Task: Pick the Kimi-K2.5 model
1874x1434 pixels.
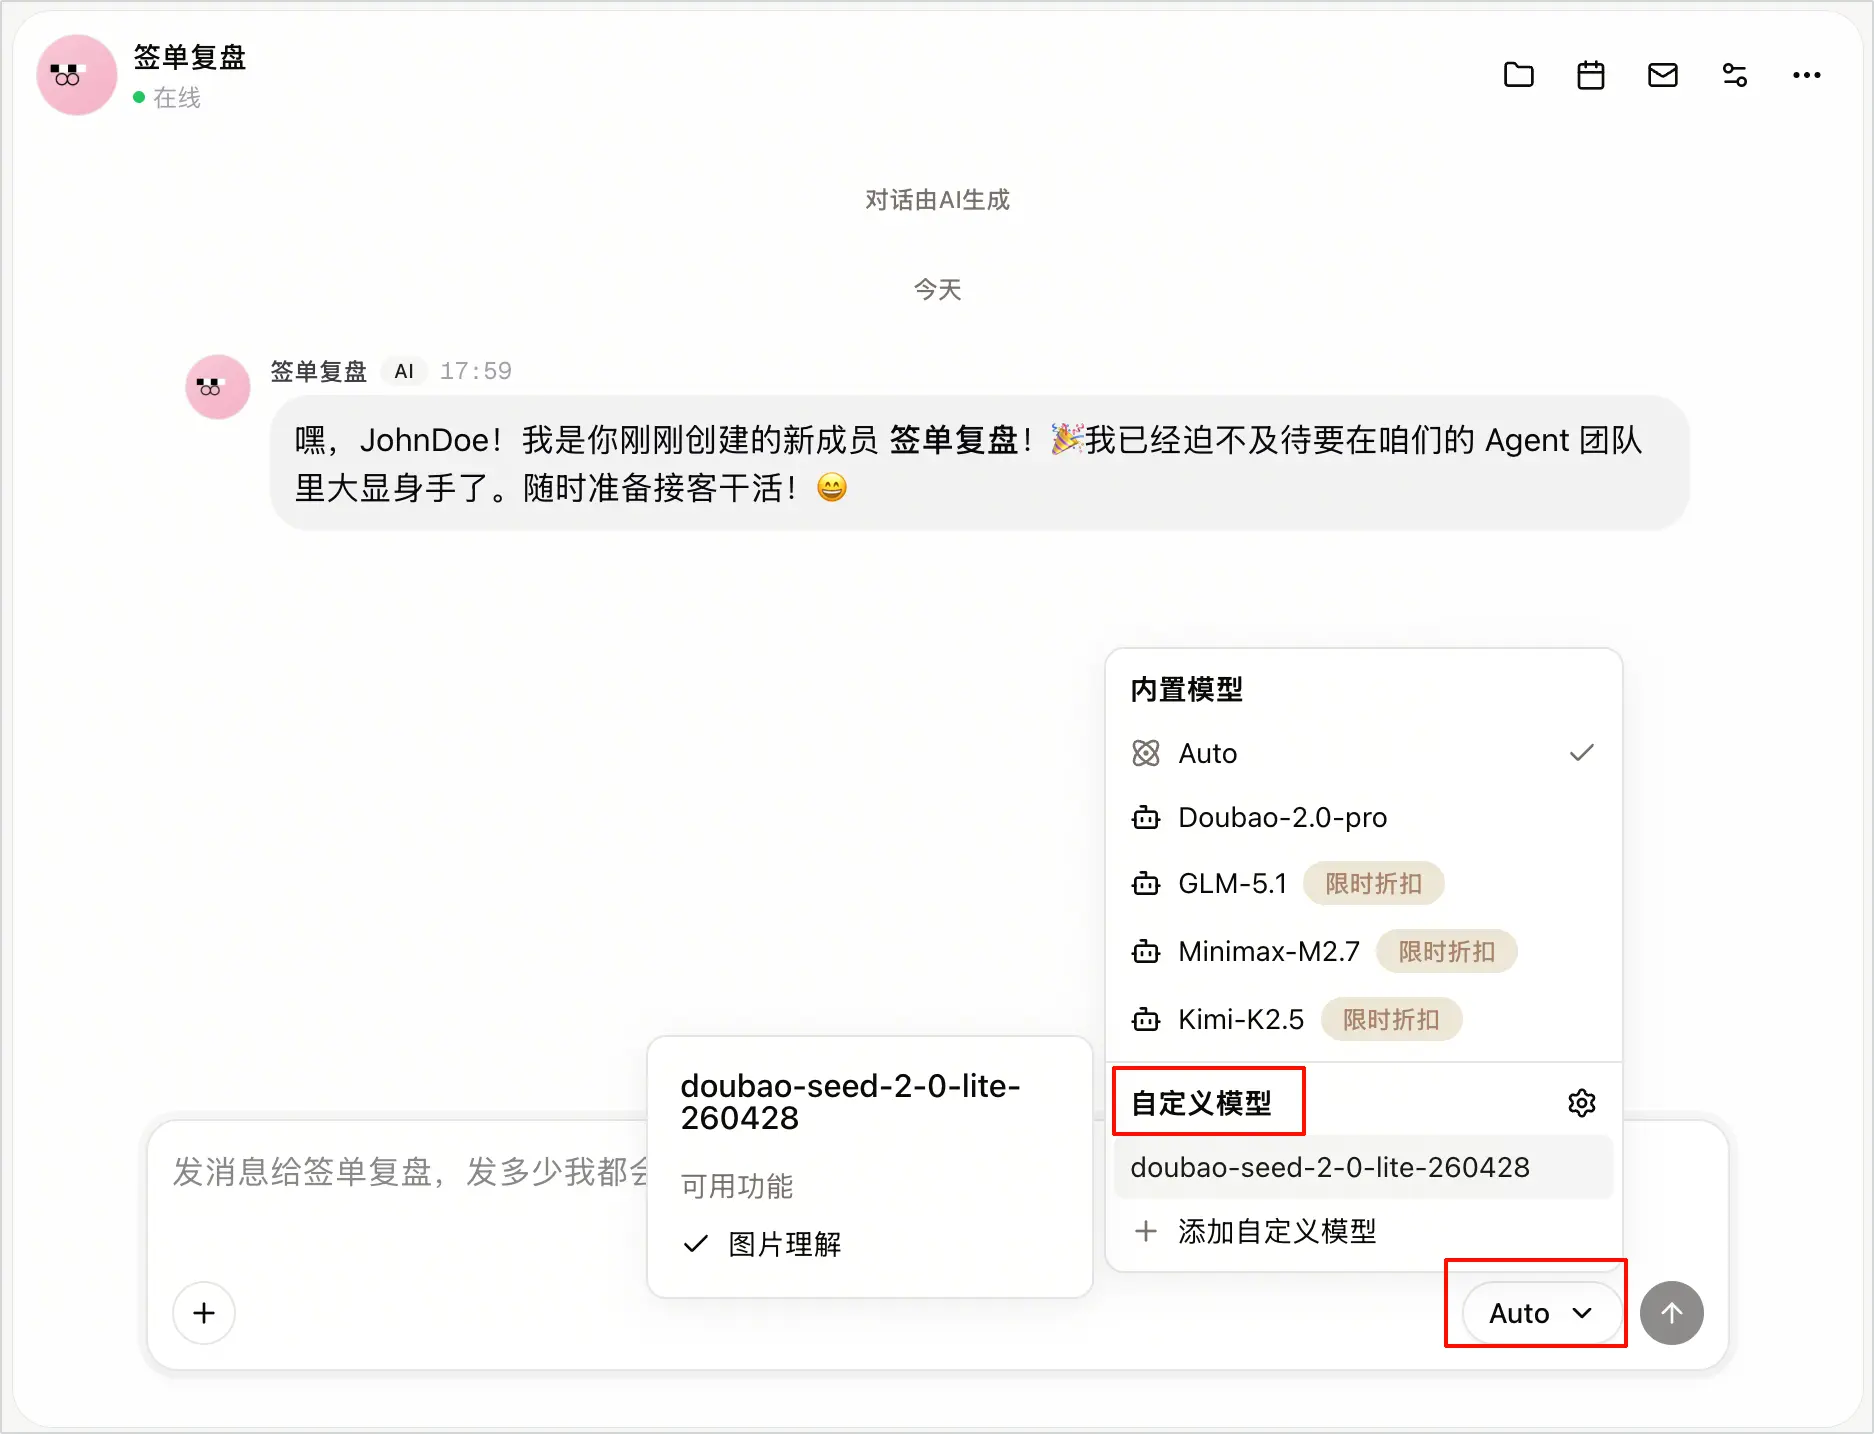Action: point(1363,1019)
